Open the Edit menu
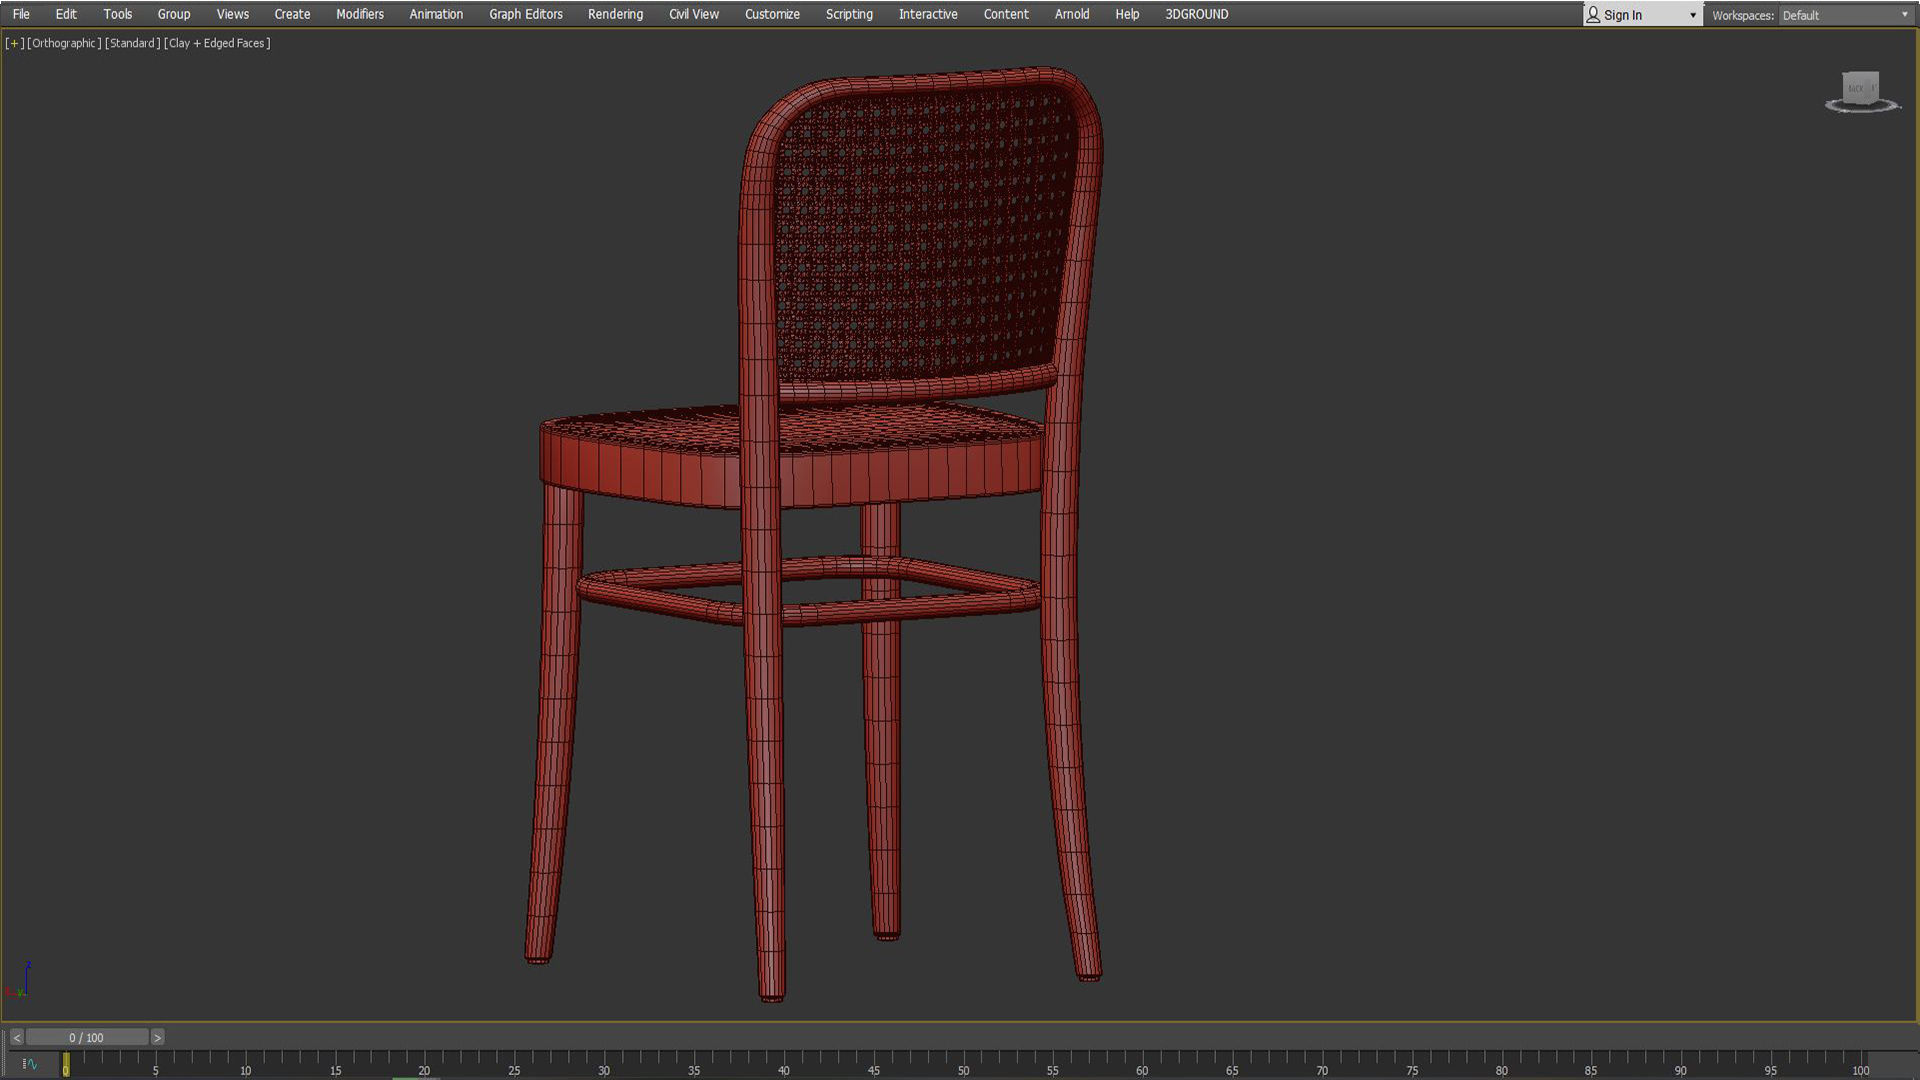The image size is (1920, 1080). click(x=66, y=14)
